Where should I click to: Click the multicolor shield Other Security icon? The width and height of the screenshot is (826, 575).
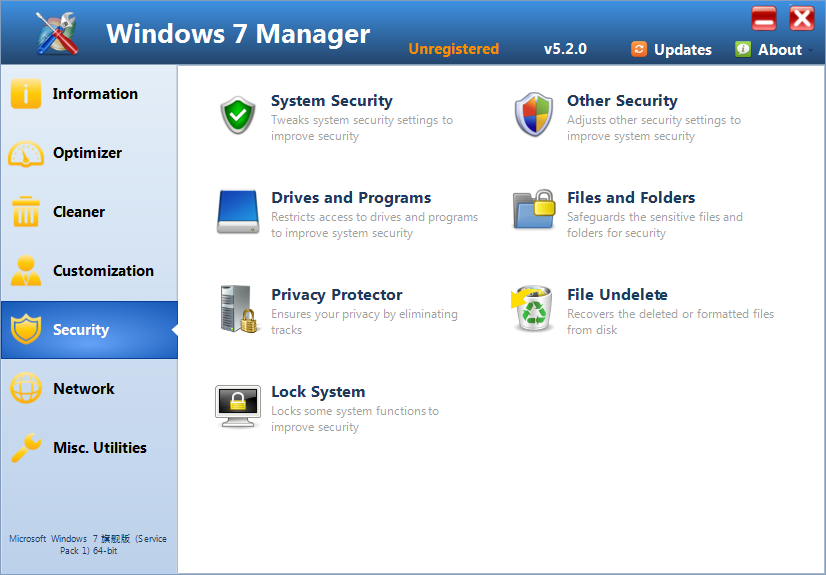coord(533,115)
